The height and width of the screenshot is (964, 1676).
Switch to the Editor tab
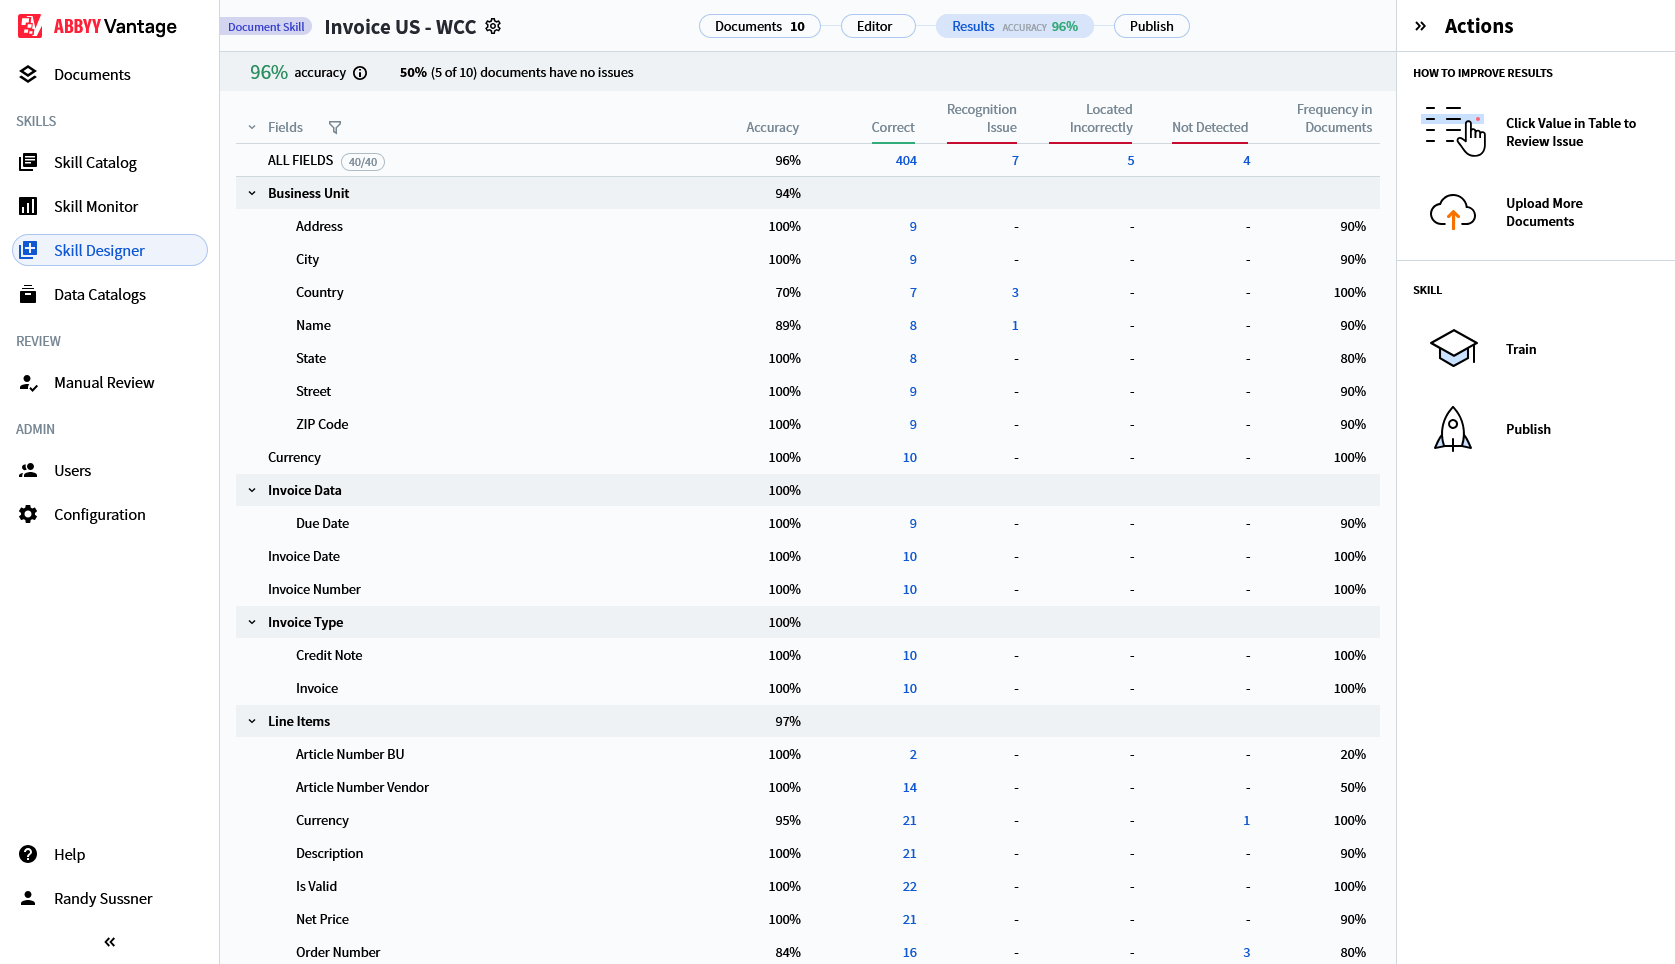pos(875,26)
